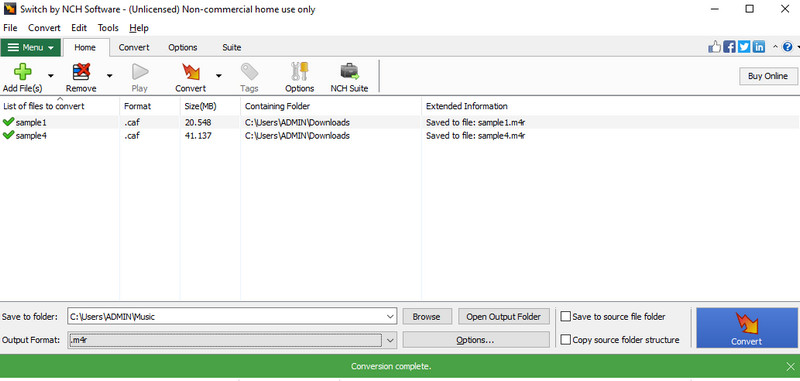Click the Open Output Folder button
This screenshot has height=381, width=800.
[504, 316]
